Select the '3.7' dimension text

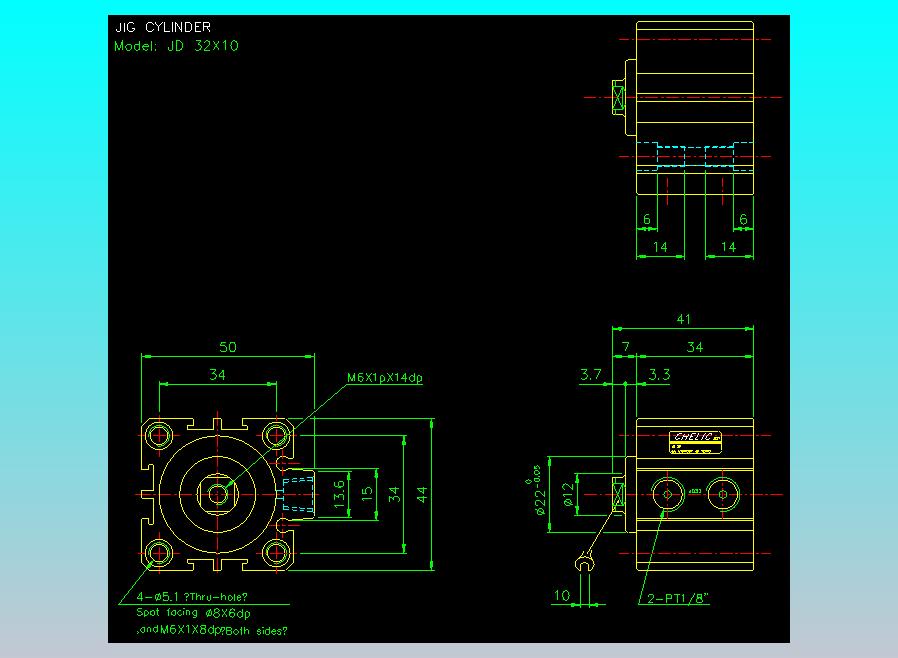[591, 375]
